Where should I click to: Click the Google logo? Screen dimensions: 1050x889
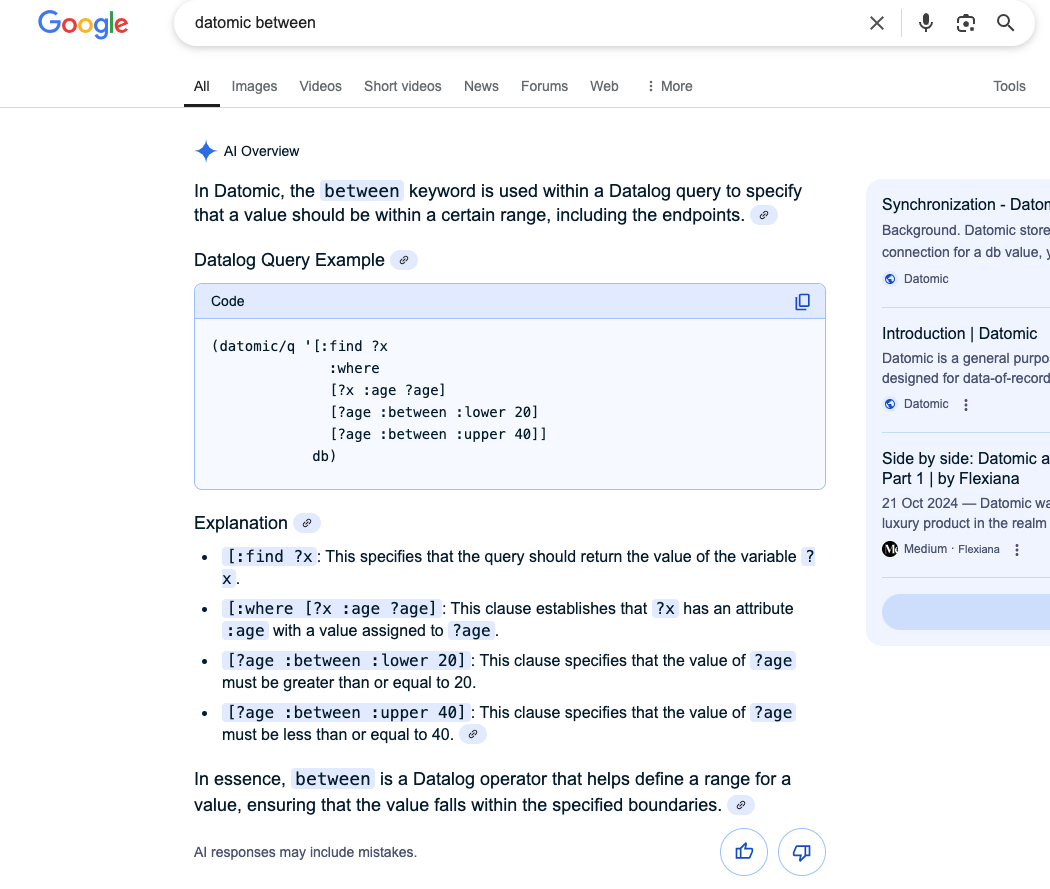click(x=83, y=24)
